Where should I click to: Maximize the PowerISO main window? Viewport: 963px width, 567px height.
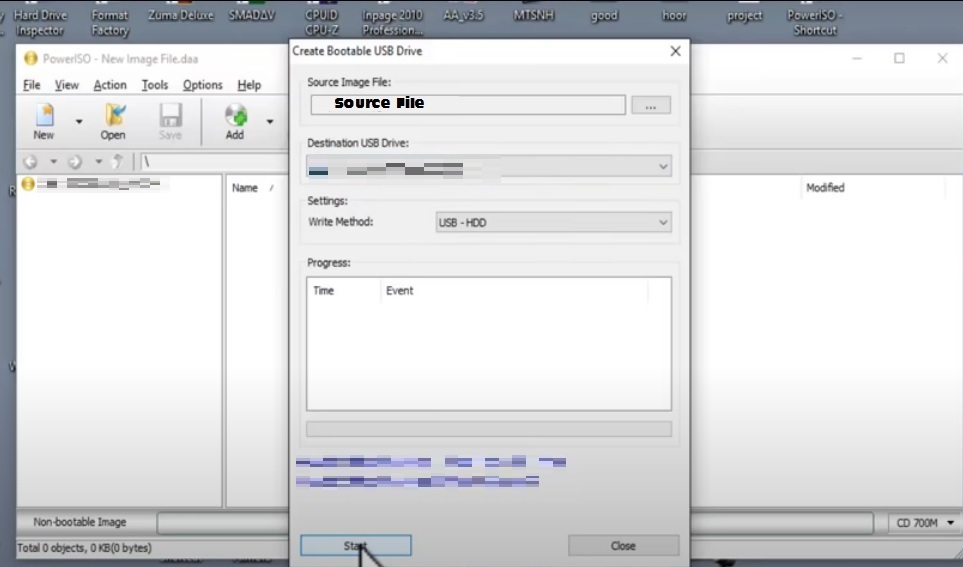[x=899, y=58]
